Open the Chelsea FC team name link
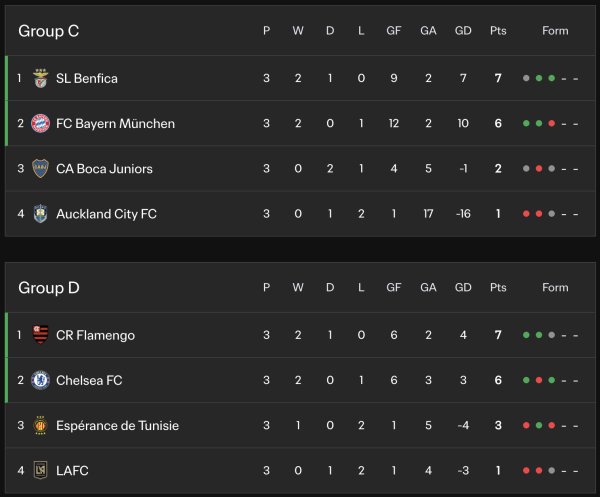Screen dimensions: 600x497 pyautogui.click(x=89, y=380)
